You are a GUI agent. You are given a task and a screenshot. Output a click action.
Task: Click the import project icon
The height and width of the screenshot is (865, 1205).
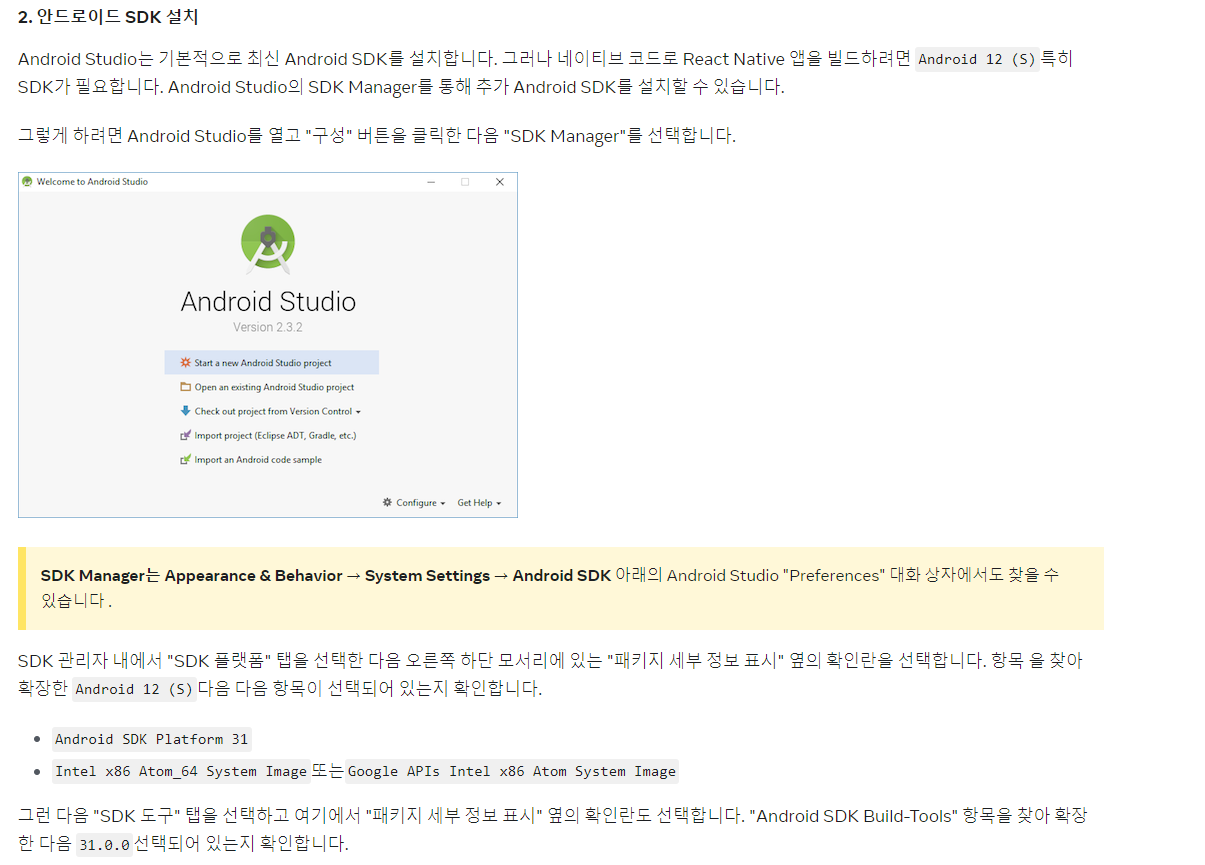185,435
